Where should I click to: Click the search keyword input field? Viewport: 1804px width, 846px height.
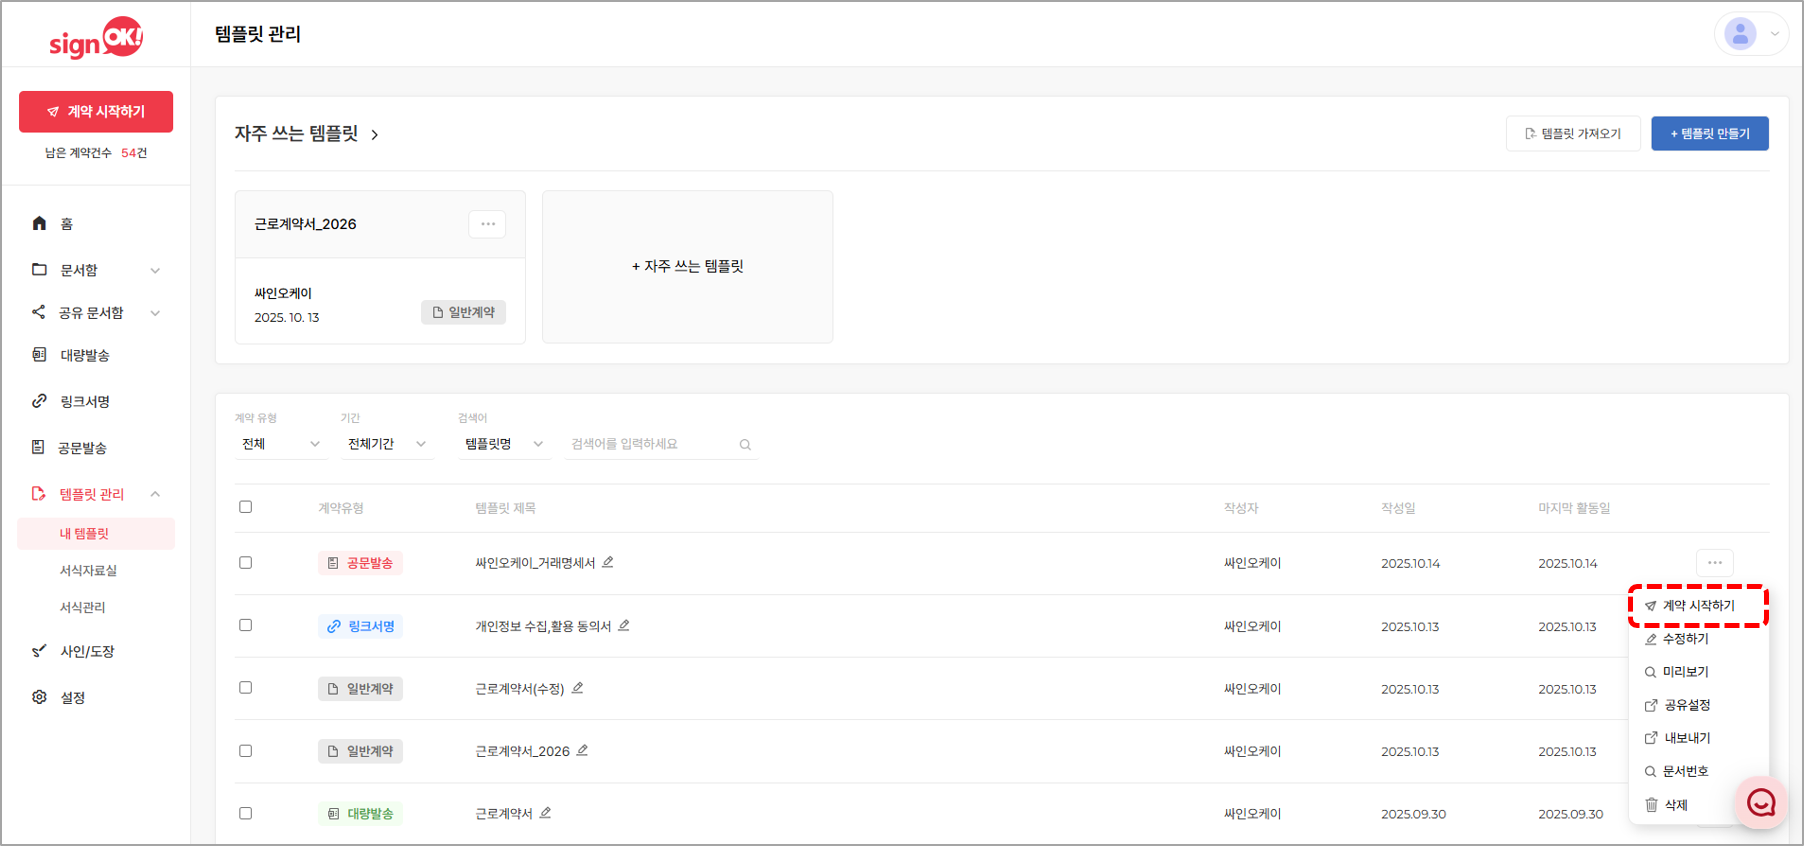[650, 444]
